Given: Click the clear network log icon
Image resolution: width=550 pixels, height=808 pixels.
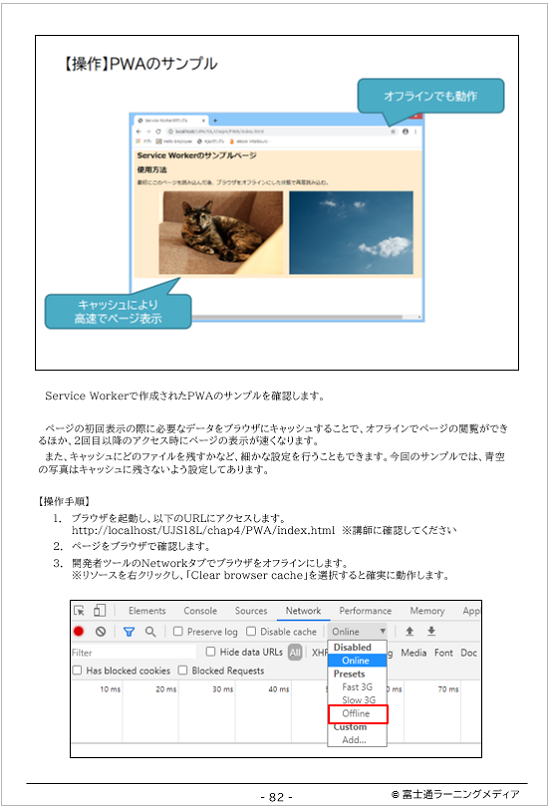Looking at the screenshot, I should [101, 631].
